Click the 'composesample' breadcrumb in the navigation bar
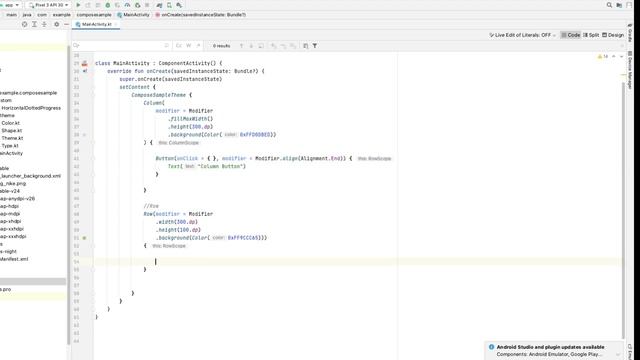 pyautogui.click(x=94, y=15)
